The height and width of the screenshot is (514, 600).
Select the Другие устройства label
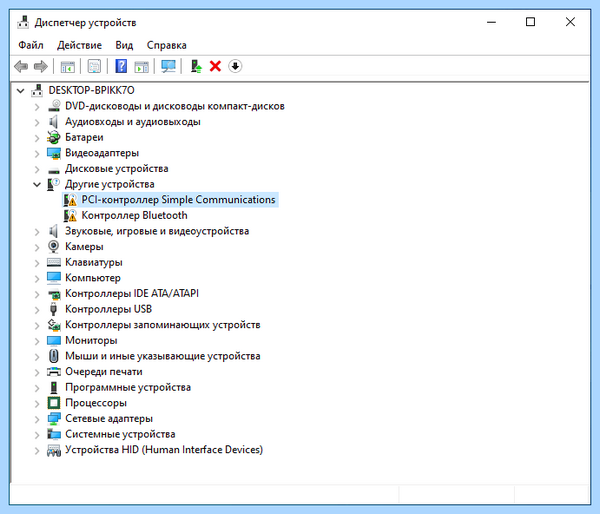(109, 184)
